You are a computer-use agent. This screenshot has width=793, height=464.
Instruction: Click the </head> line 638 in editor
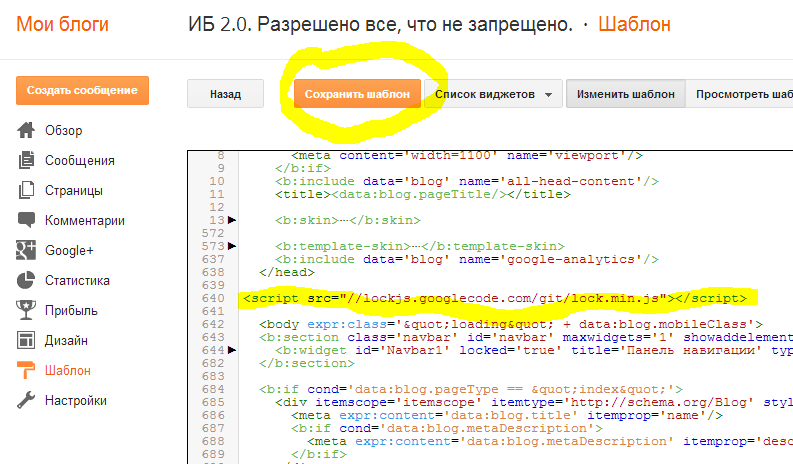tap(287, 272)
